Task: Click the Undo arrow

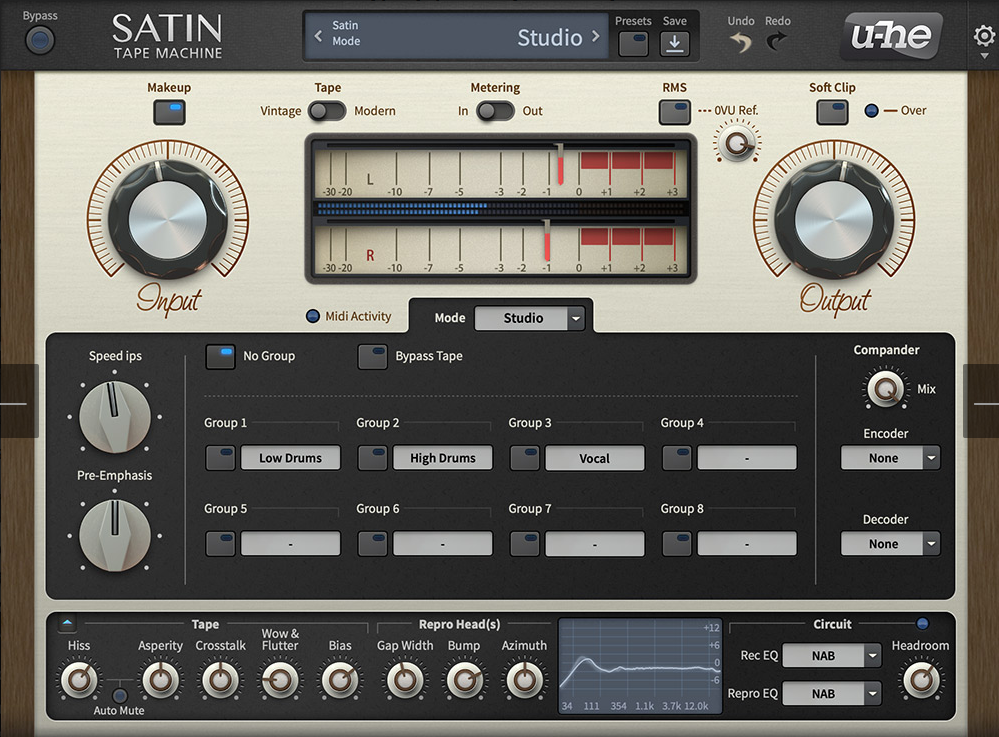Action: 740,42
